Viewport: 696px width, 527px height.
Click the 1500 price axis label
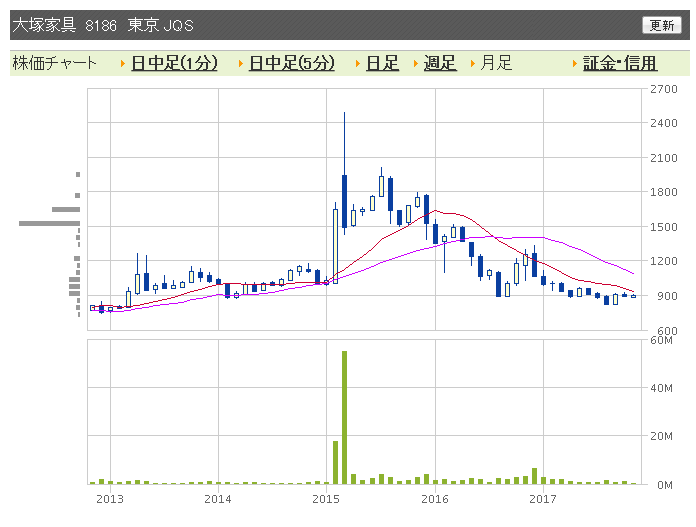[x=664, y=227]
